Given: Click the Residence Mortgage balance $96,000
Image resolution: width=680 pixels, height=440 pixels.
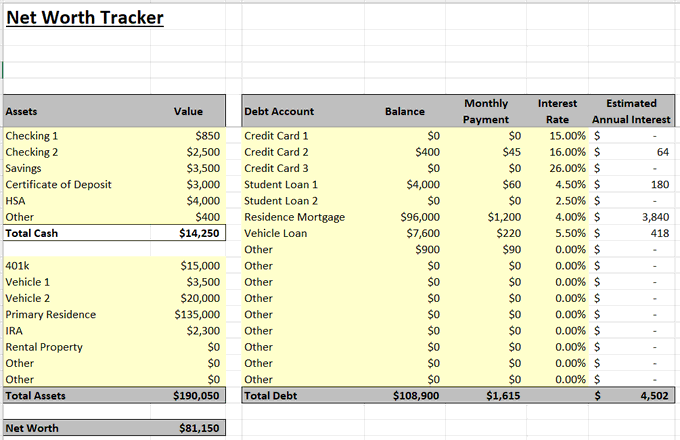Looking at the screenshot, I should click(420, 217).
